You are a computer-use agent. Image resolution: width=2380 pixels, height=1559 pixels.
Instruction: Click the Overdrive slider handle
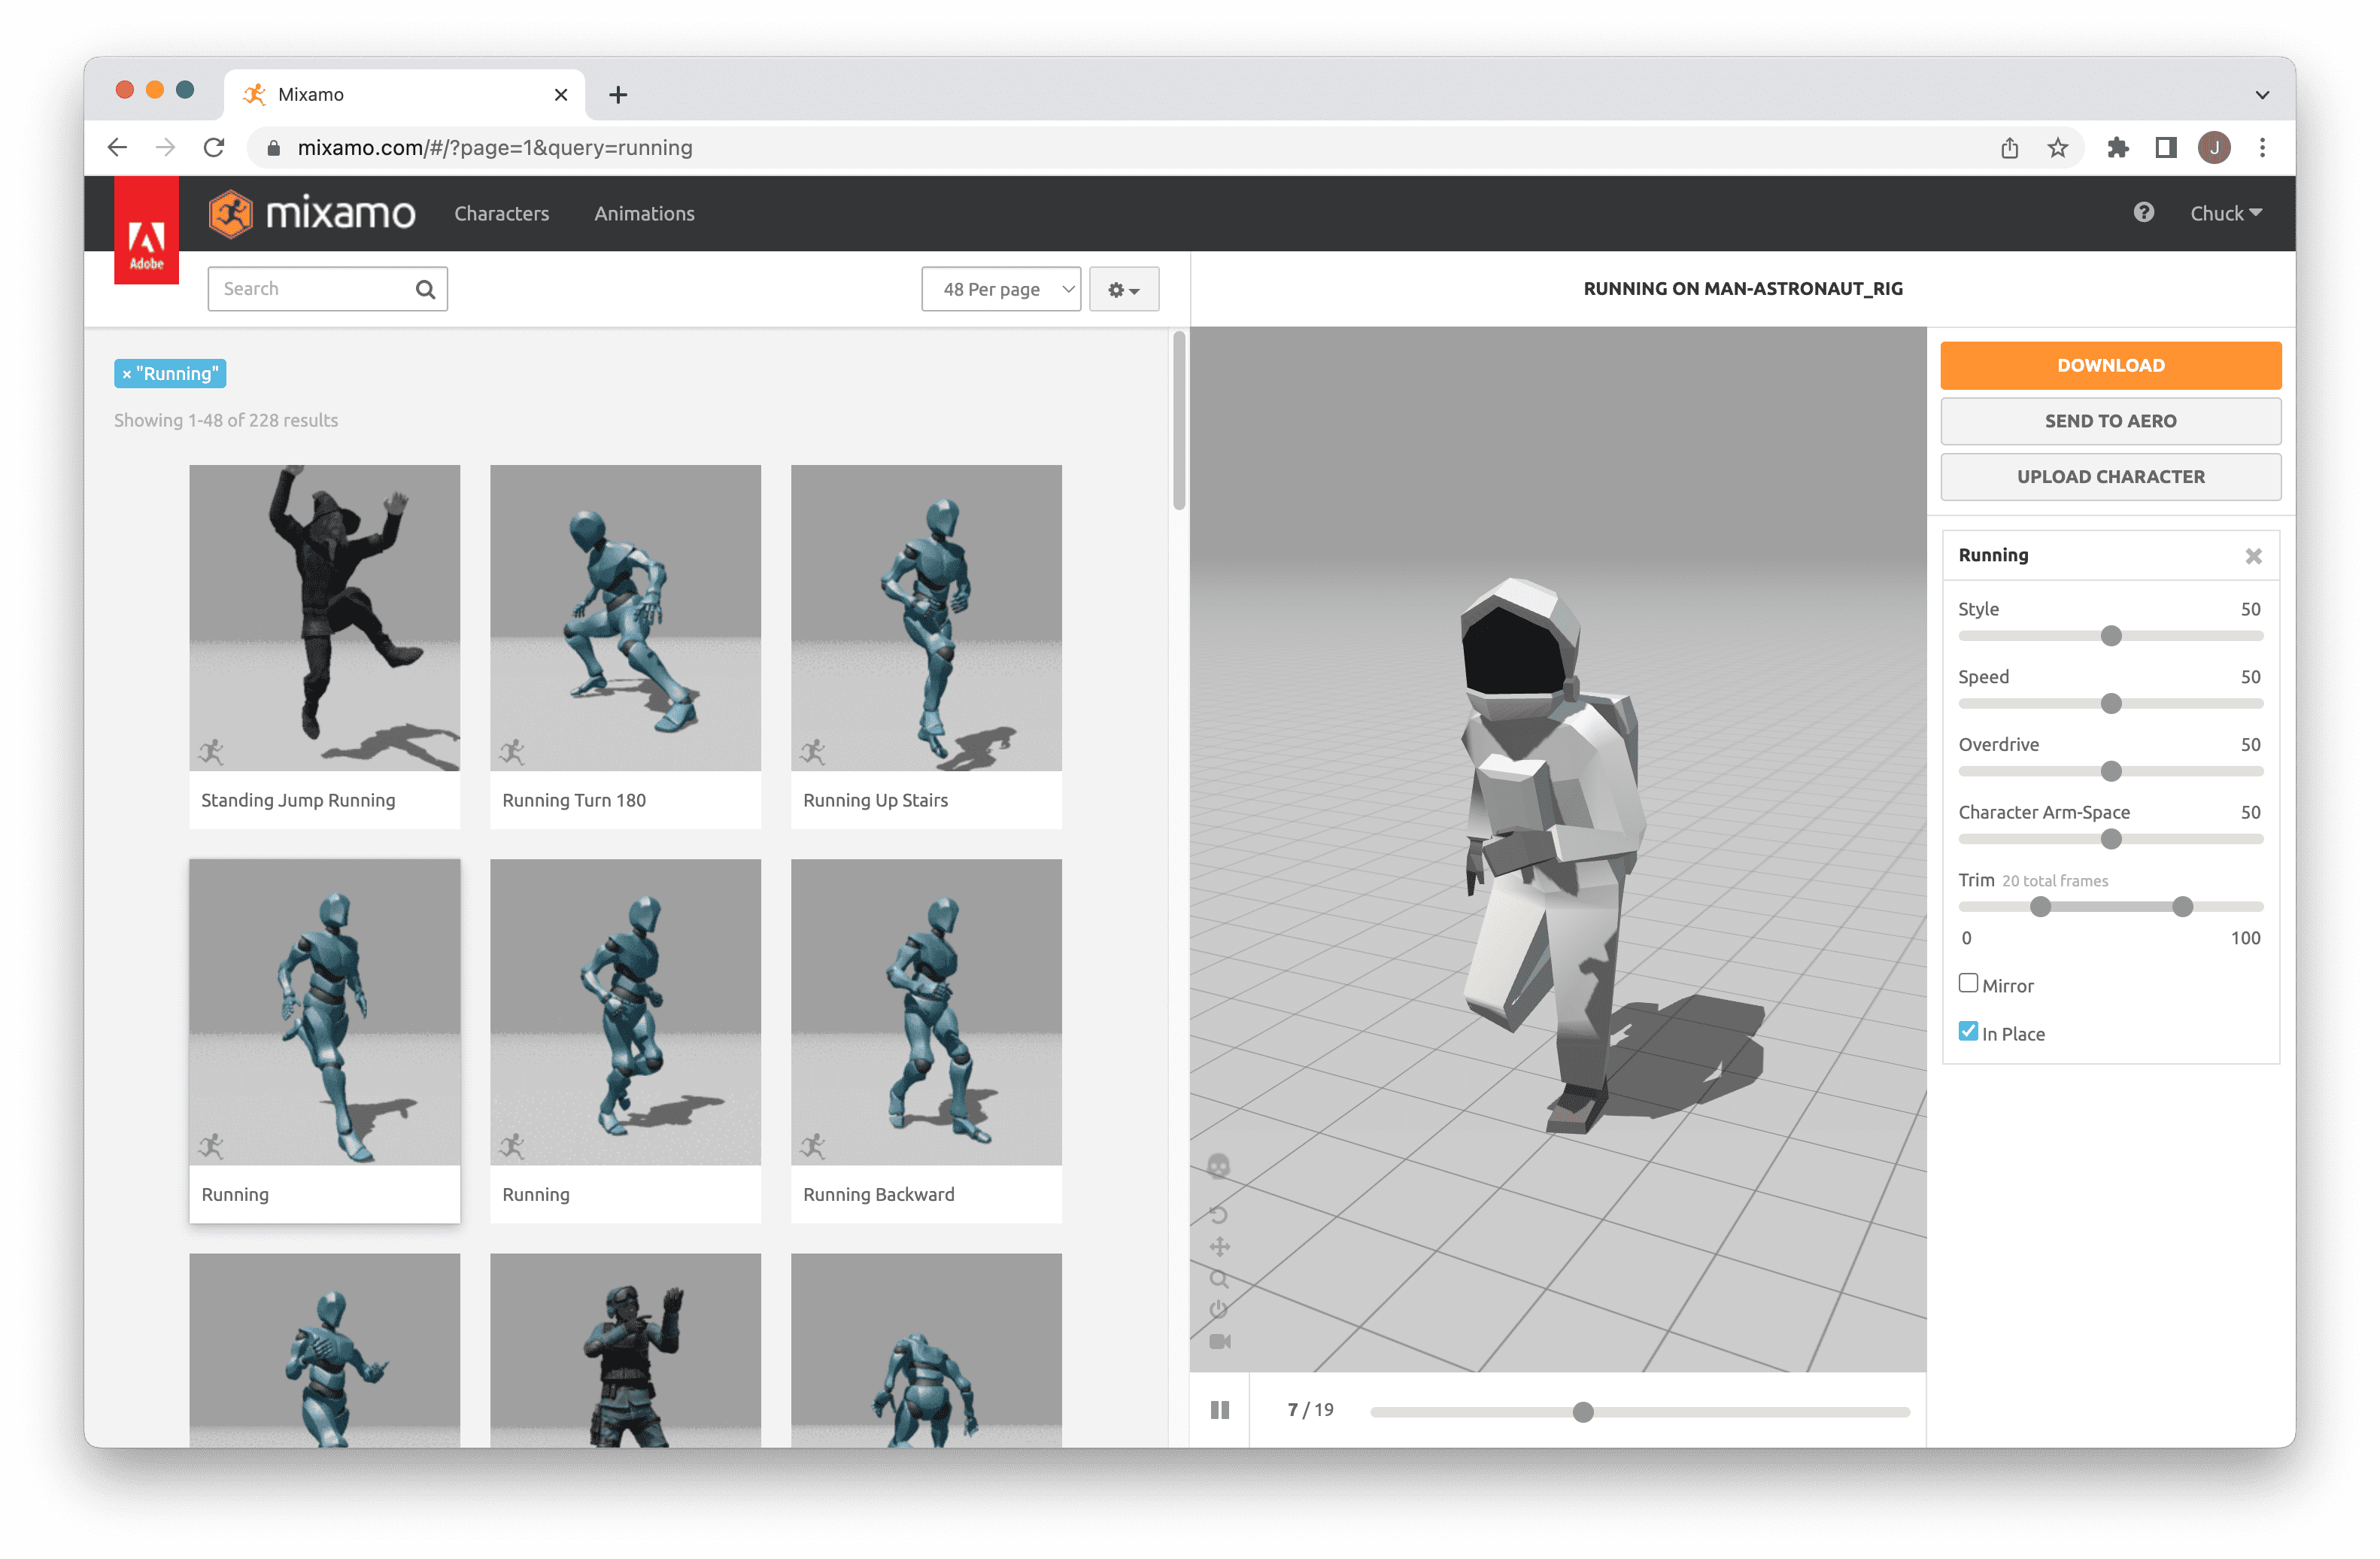(x=2111, y=772)
